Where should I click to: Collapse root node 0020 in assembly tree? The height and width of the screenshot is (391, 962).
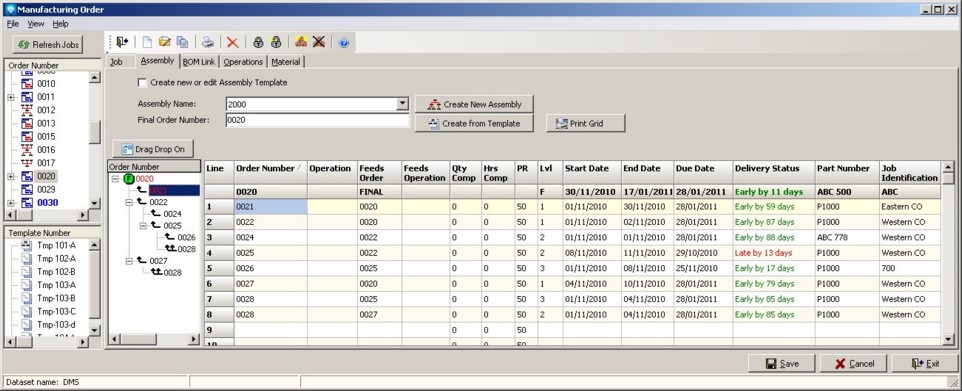115,179
